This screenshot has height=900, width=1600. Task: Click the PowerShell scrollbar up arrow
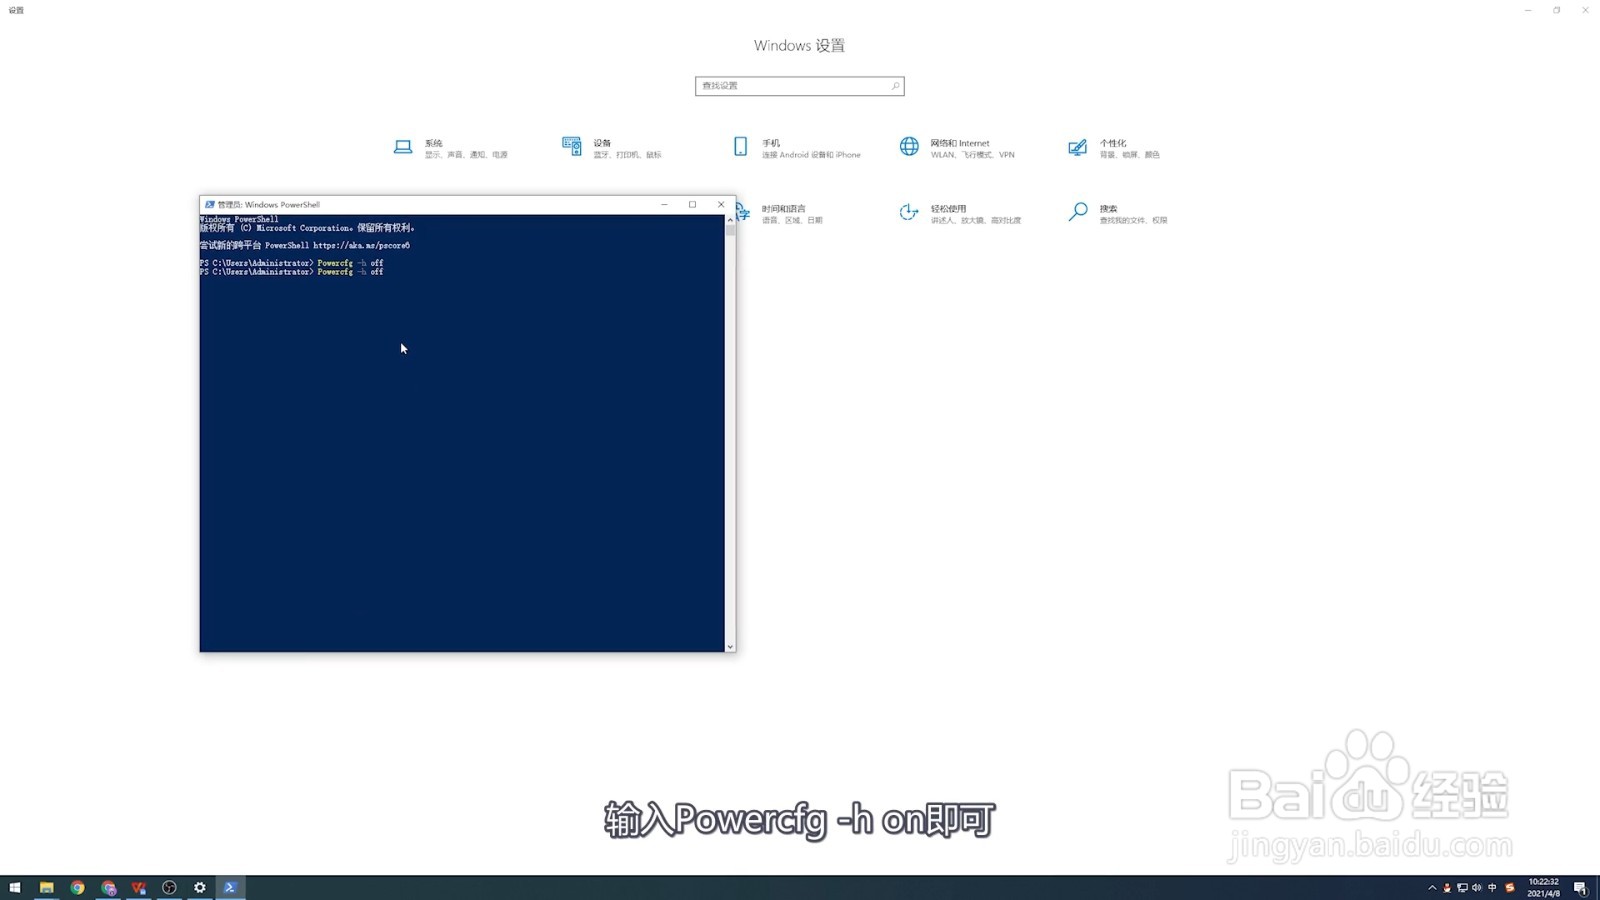[x=730, y=220]
